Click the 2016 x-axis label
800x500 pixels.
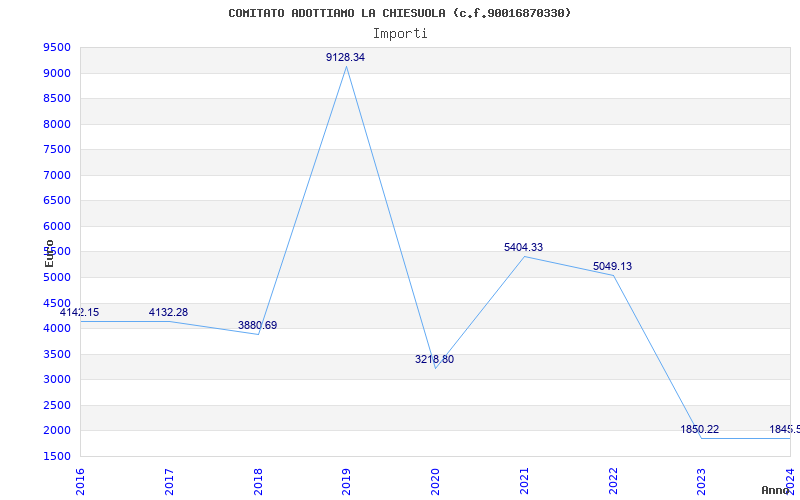80,482
